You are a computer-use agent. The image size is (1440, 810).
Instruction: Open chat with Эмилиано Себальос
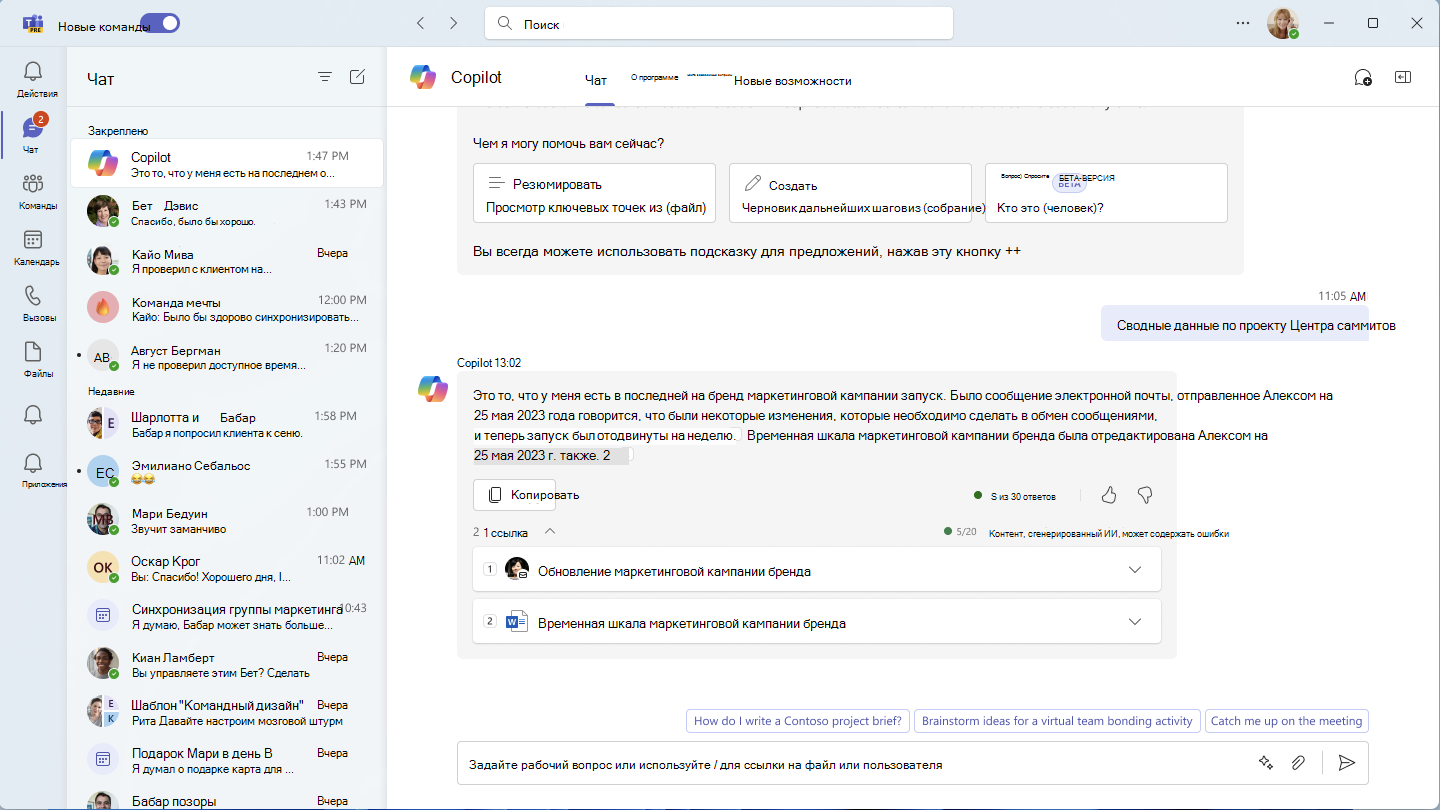coord(227,472)
